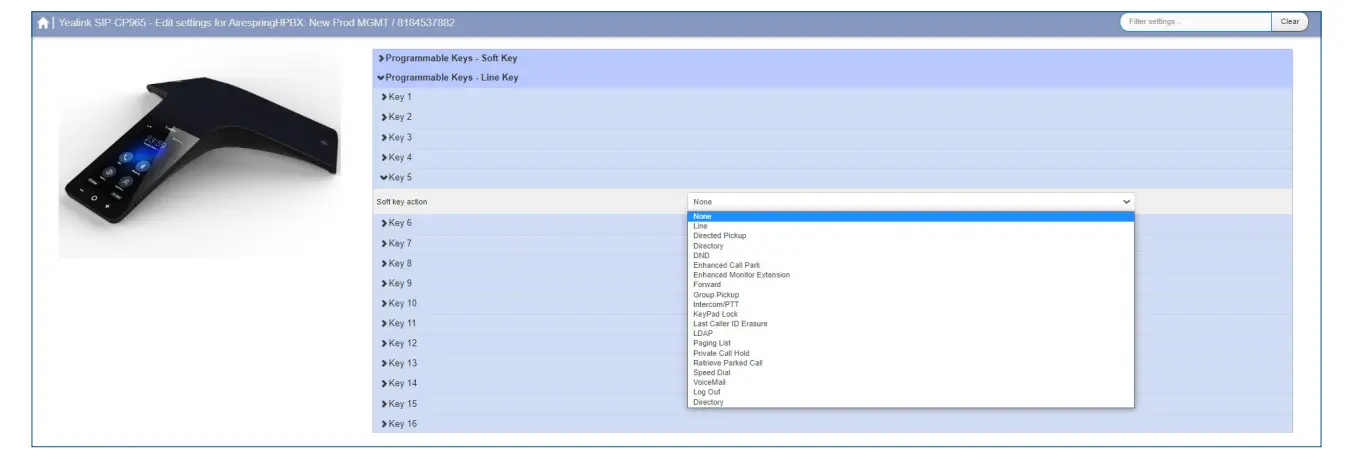Expand the Key 16 row
1354x459 pixels.
click(832, 424)
